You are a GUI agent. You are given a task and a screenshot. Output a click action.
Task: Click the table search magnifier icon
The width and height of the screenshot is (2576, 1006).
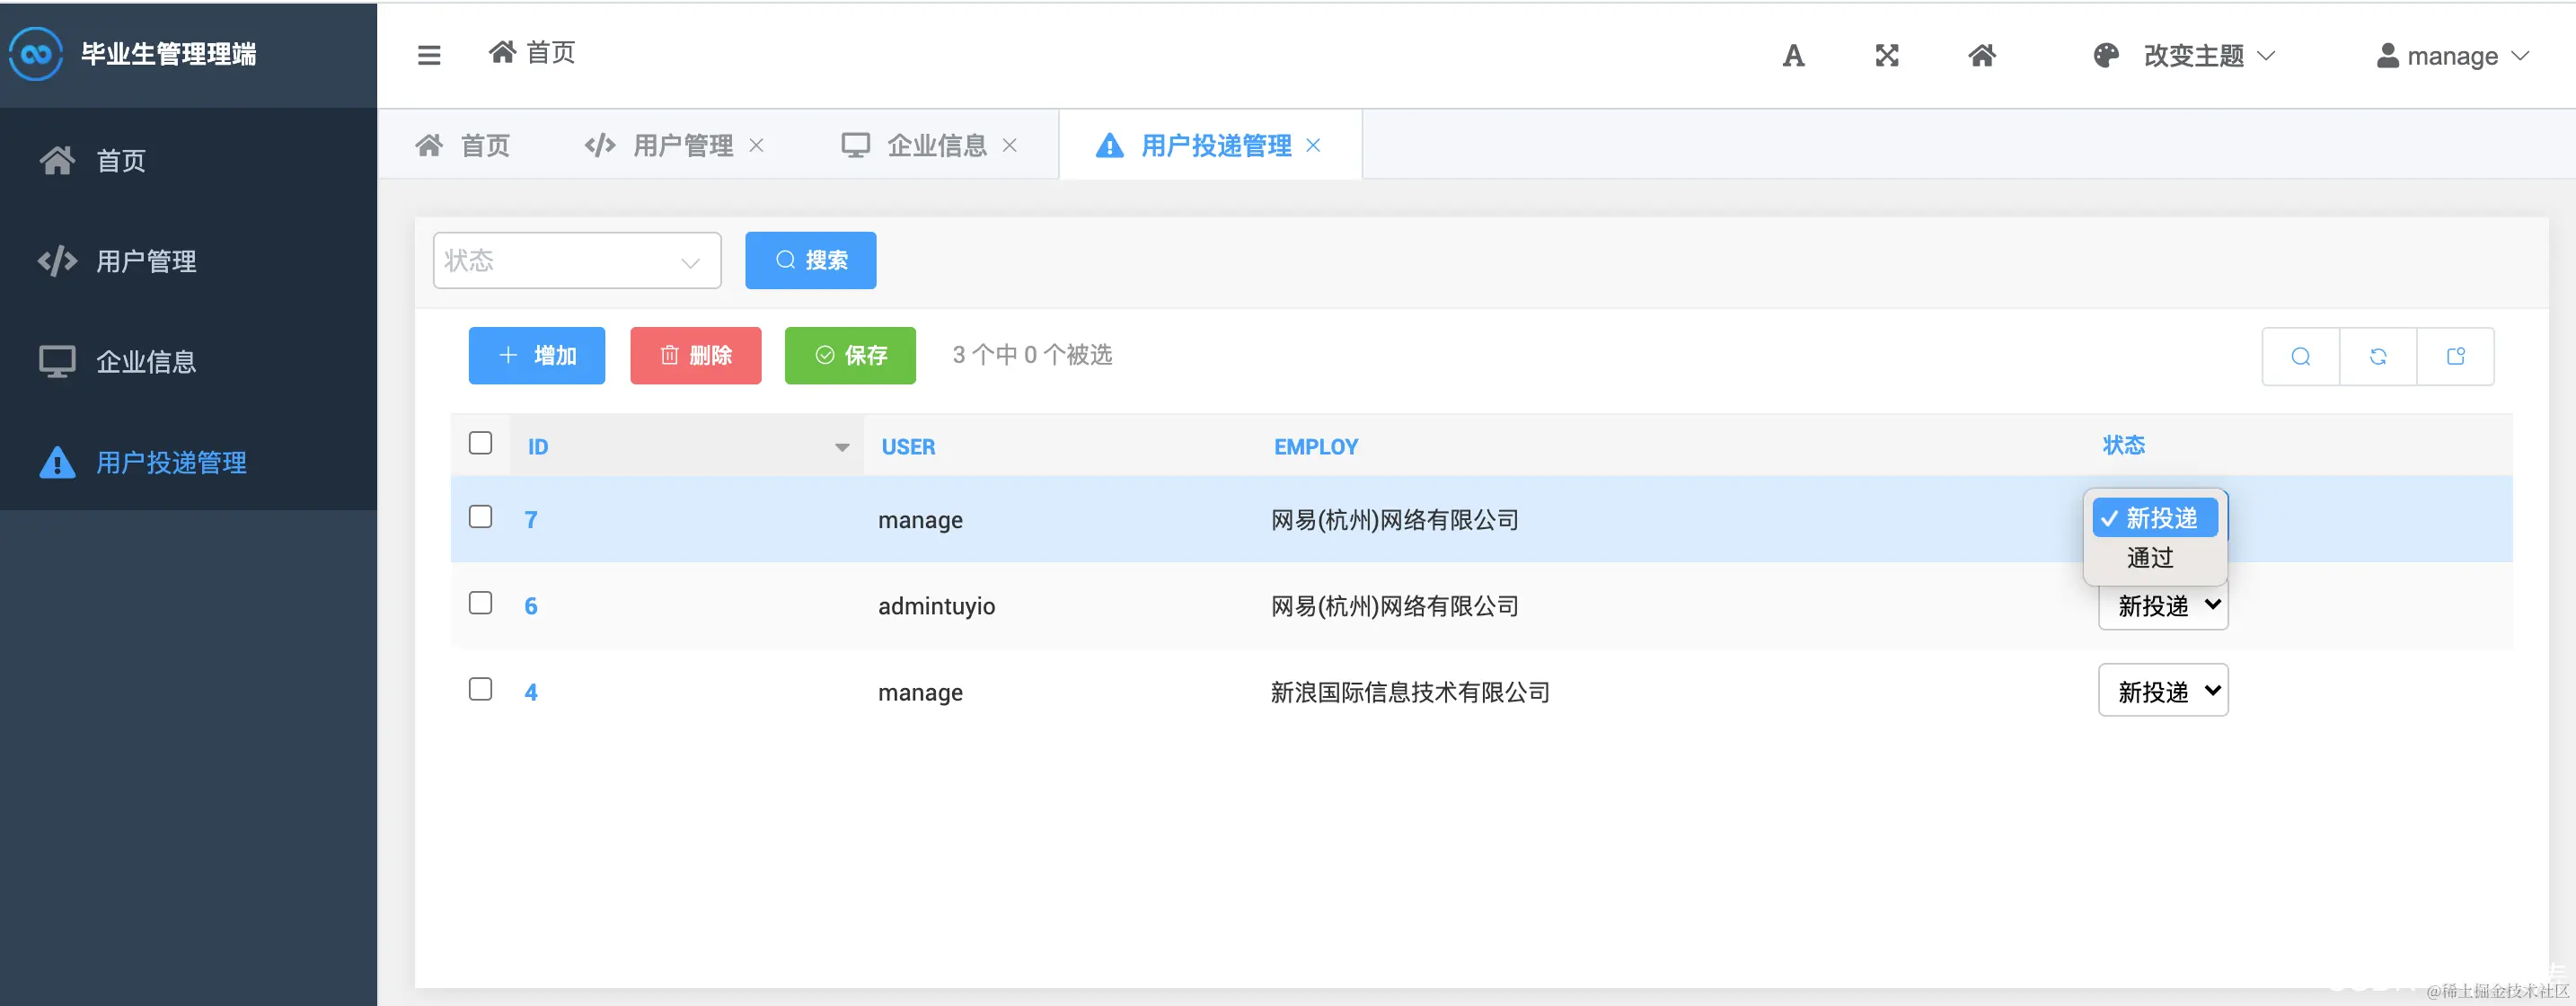pos(2300,356)
